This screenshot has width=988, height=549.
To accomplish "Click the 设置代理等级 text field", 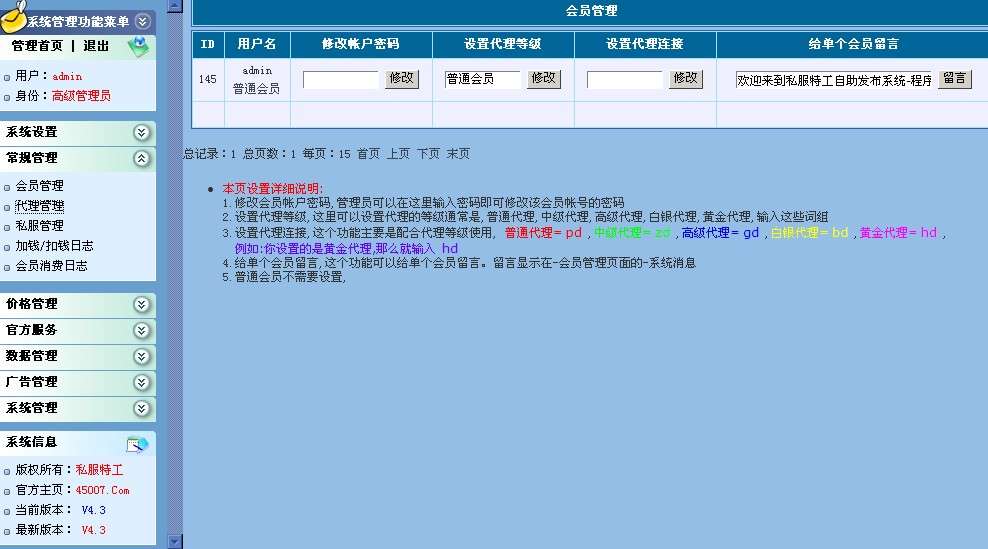I will (483, 79).
